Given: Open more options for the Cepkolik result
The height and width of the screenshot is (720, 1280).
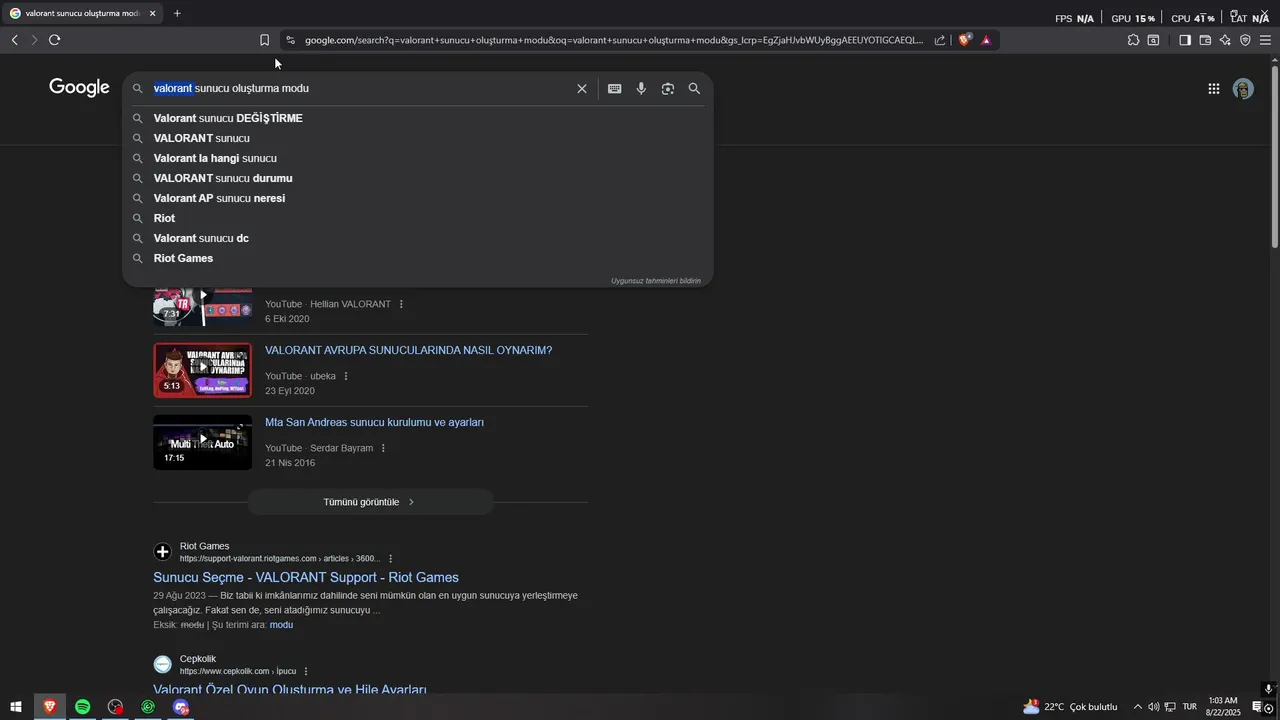Looking at the screenshot, I should coord(306,671).
